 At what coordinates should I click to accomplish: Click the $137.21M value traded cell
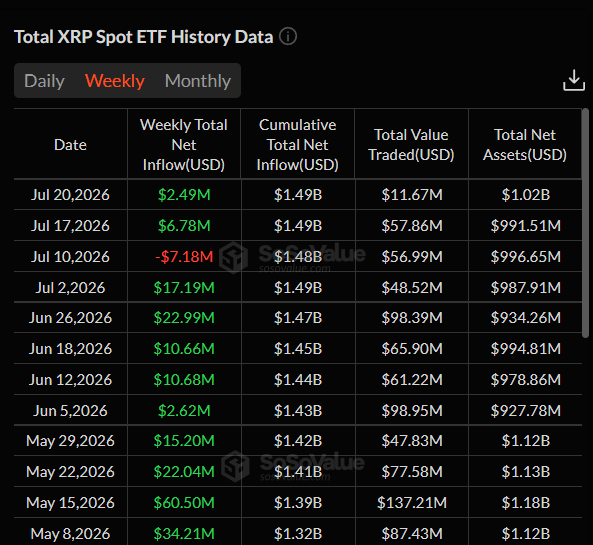412,503
